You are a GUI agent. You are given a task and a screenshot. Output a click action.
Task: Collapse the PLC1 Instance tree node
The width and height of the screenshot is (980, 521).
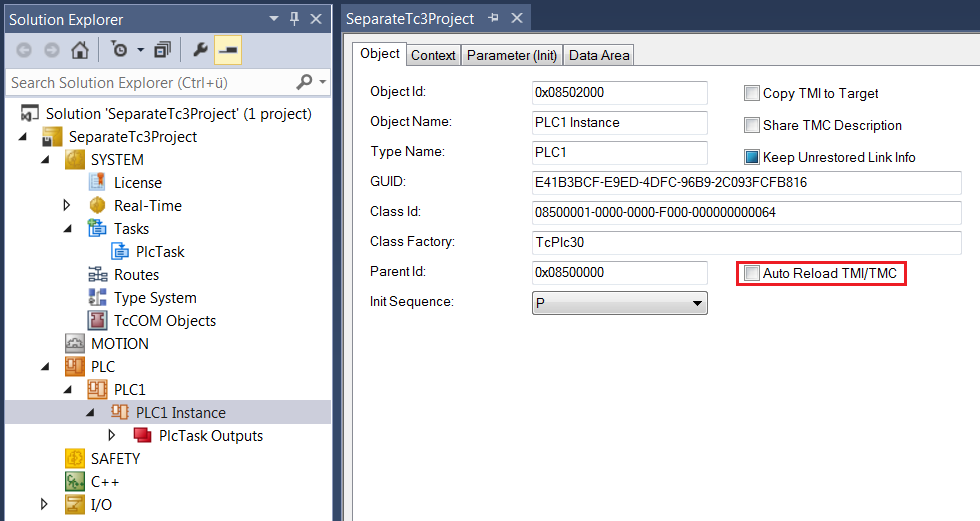[90, 412]
